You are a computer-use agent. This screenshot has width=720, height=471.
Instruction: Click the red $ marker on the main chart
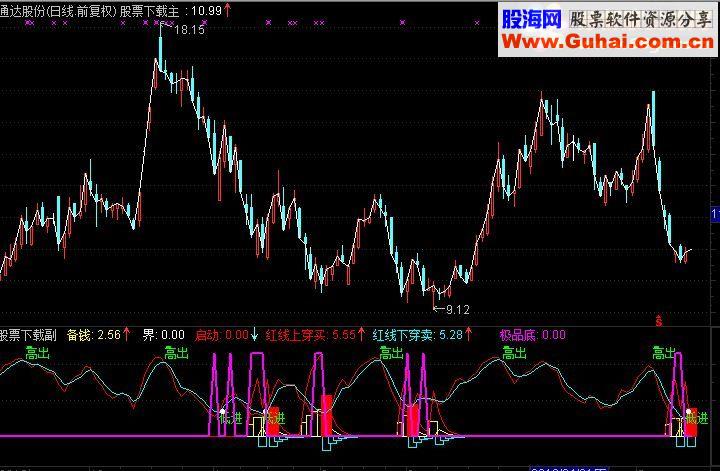click(659, 320)
